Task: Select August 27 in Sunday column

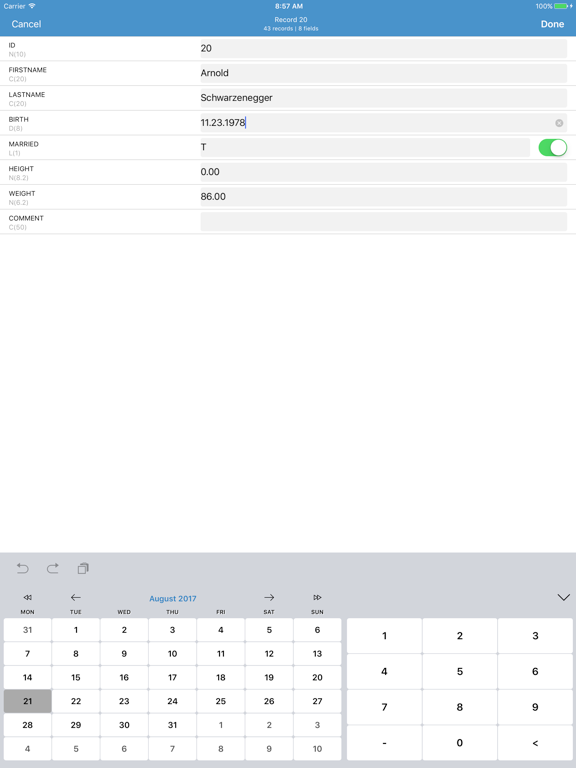Action: [x=317, y=701]
